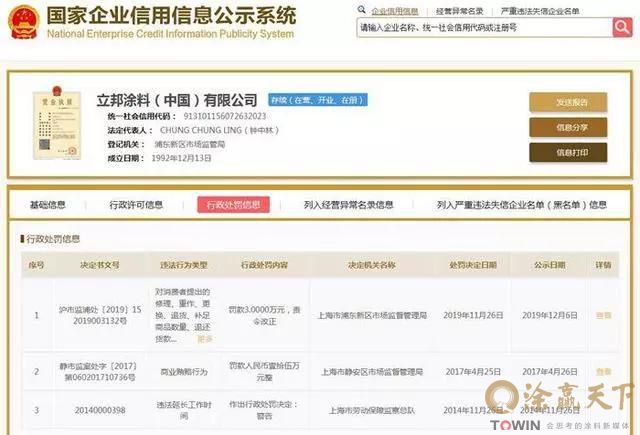Switch to the 列入经营异常名录信息 tab

point(348,205)
